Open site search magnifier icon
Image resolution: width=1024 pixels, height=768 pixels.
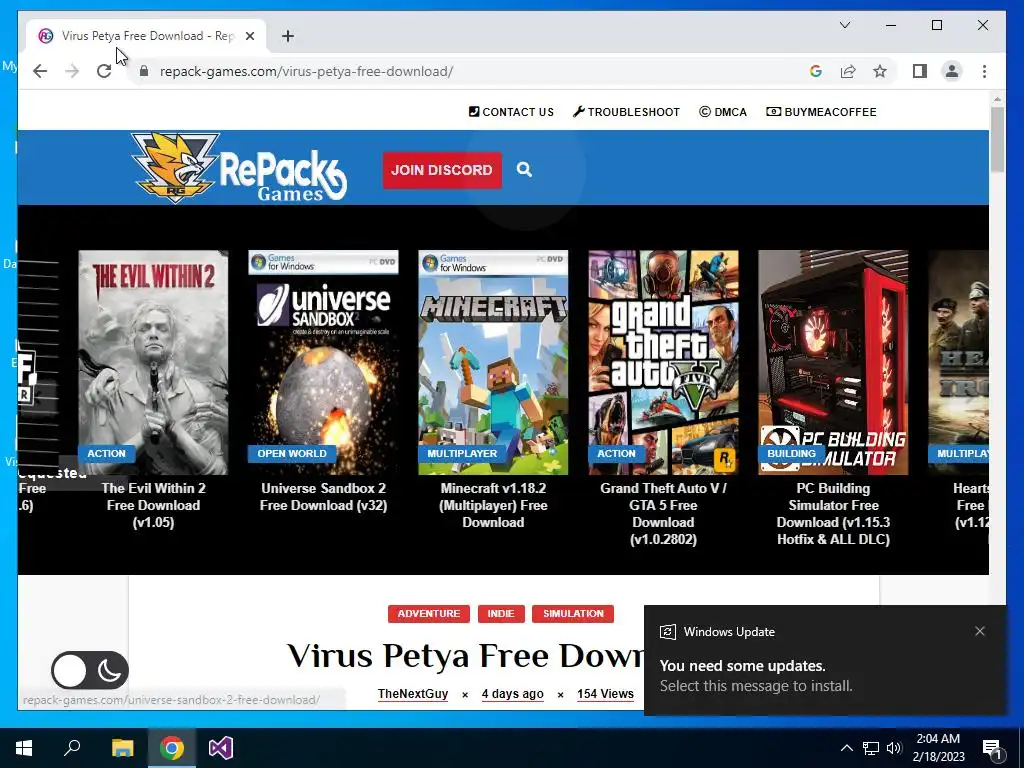[524, 170]
